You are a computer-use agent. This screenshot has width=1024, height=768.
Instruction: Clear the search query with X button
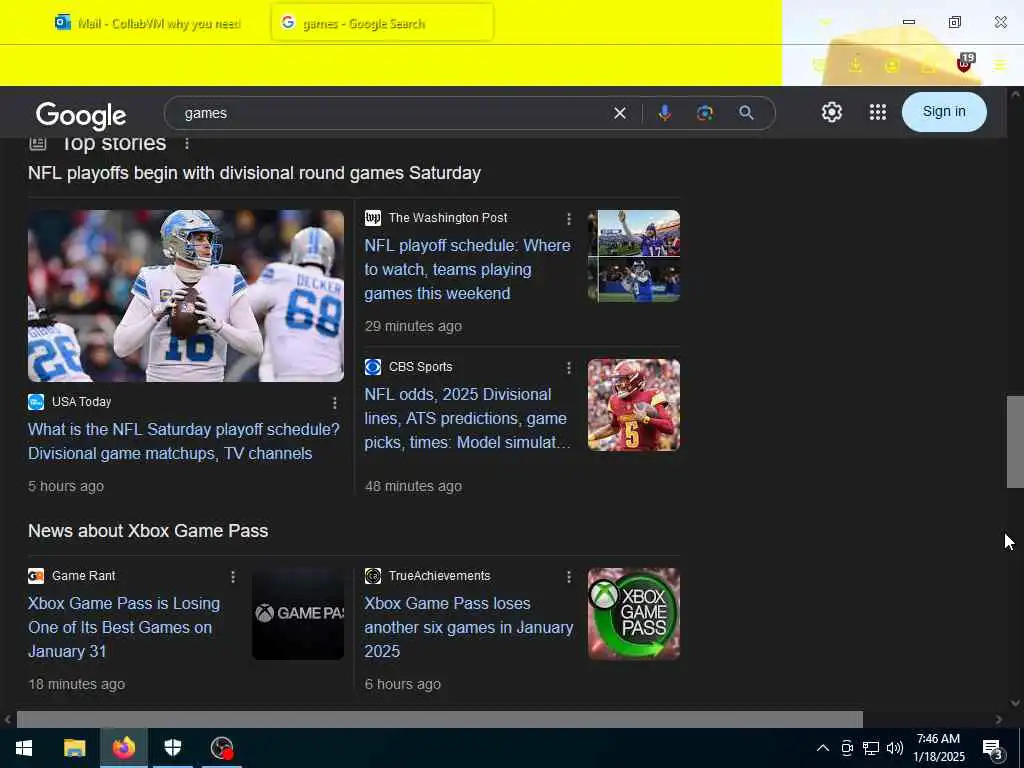pos(620,113)
